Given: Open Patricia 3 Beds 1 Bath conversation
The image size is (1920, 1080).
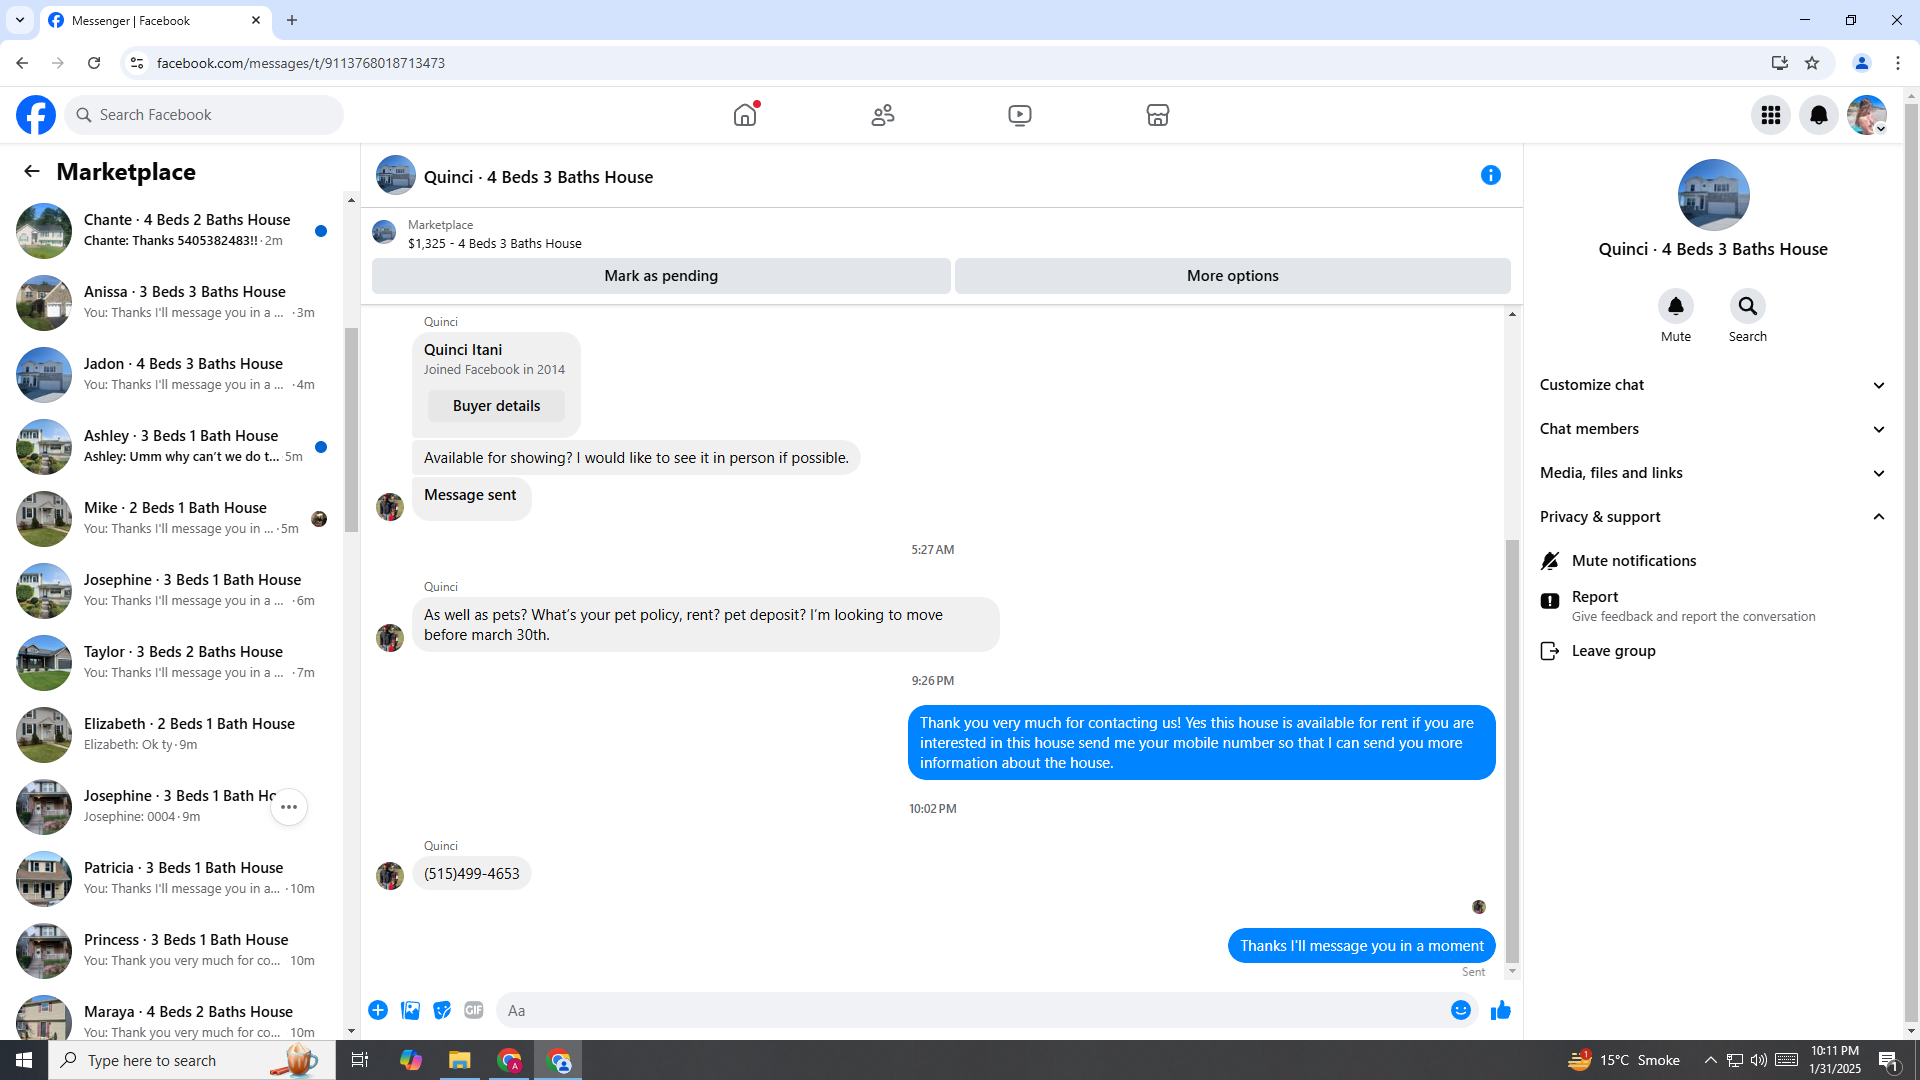Looking at the screenshot, I should (x=172, y=878).
